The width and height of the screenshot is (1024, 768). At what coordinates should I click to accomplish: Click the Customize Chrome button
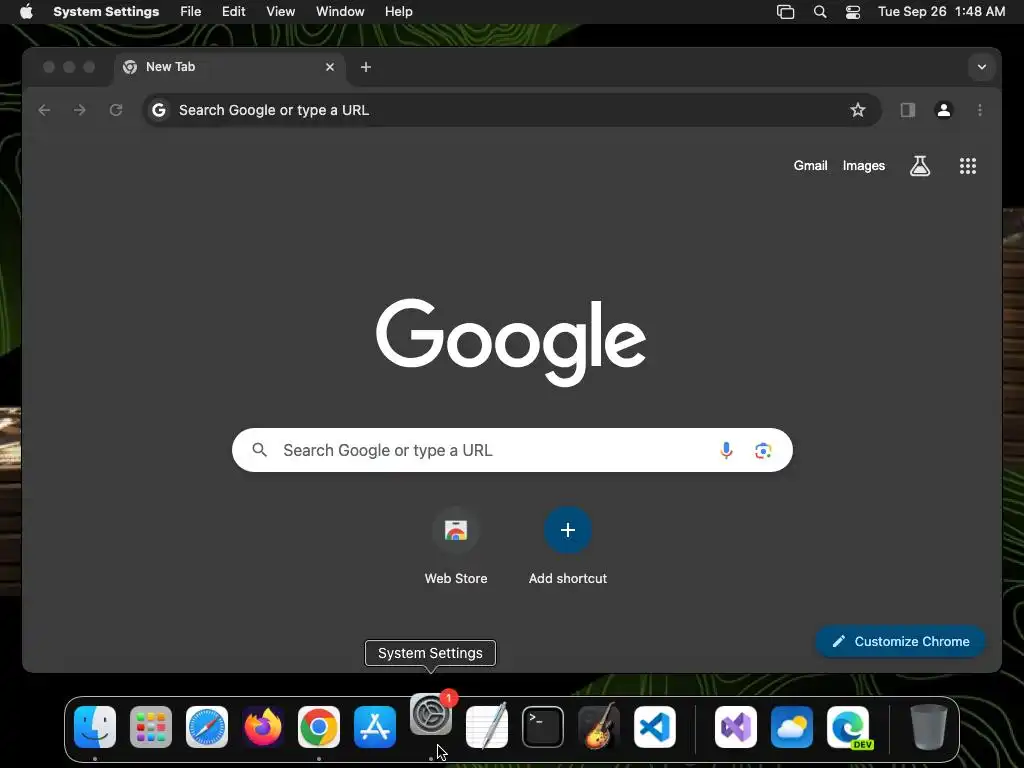click(900, 642)
